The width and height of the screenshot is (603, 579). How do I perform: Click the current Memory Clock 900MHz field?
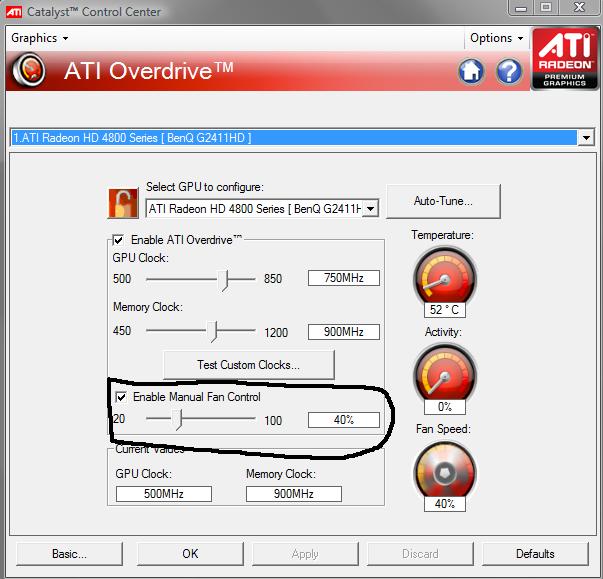[294, 494]
